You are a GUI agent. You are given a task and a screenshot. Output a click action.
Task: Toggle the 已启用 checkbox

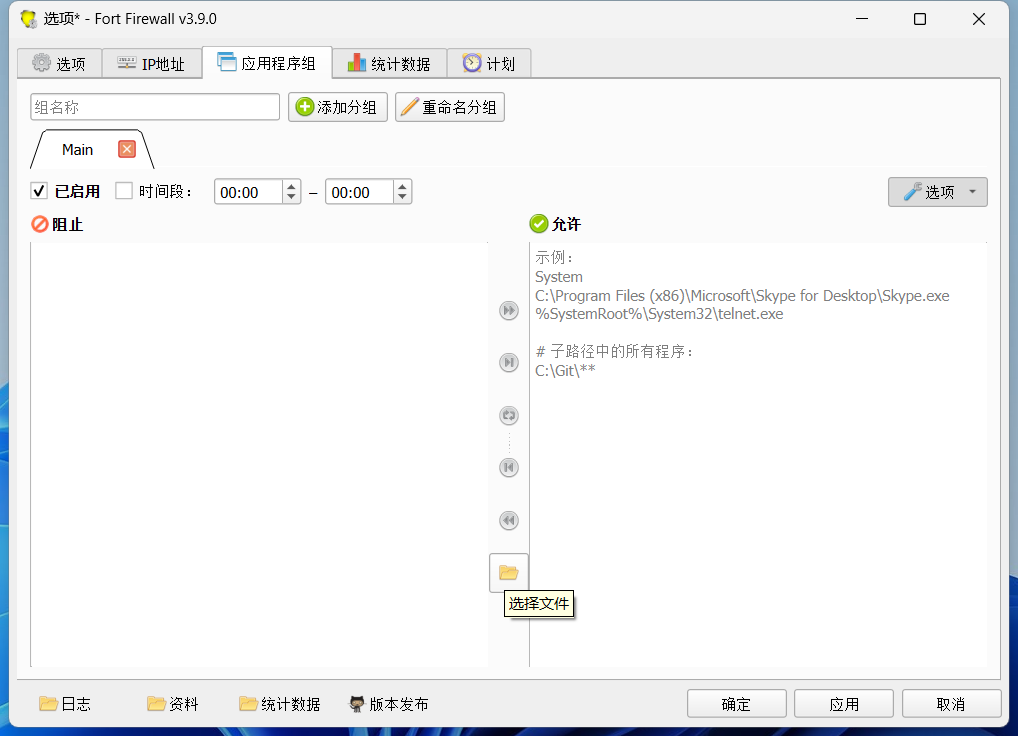coord(39,191)
